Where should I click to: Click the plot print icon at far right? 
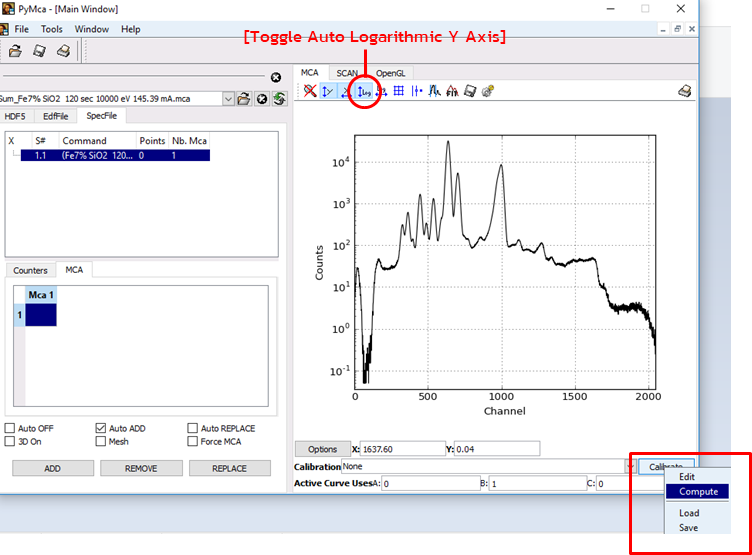[685, 91]
